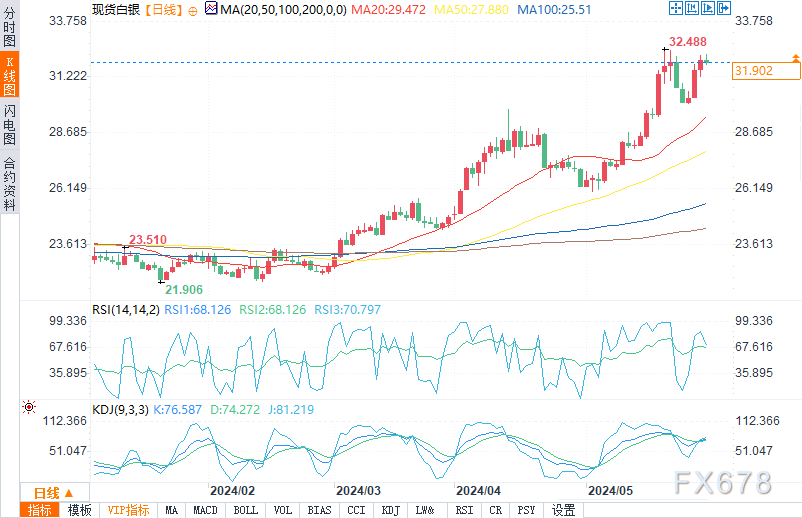The height and width of the screenshot is (518, 802).
Task: Click the RSI2:68.126 value
Action: tap(273, 310)
